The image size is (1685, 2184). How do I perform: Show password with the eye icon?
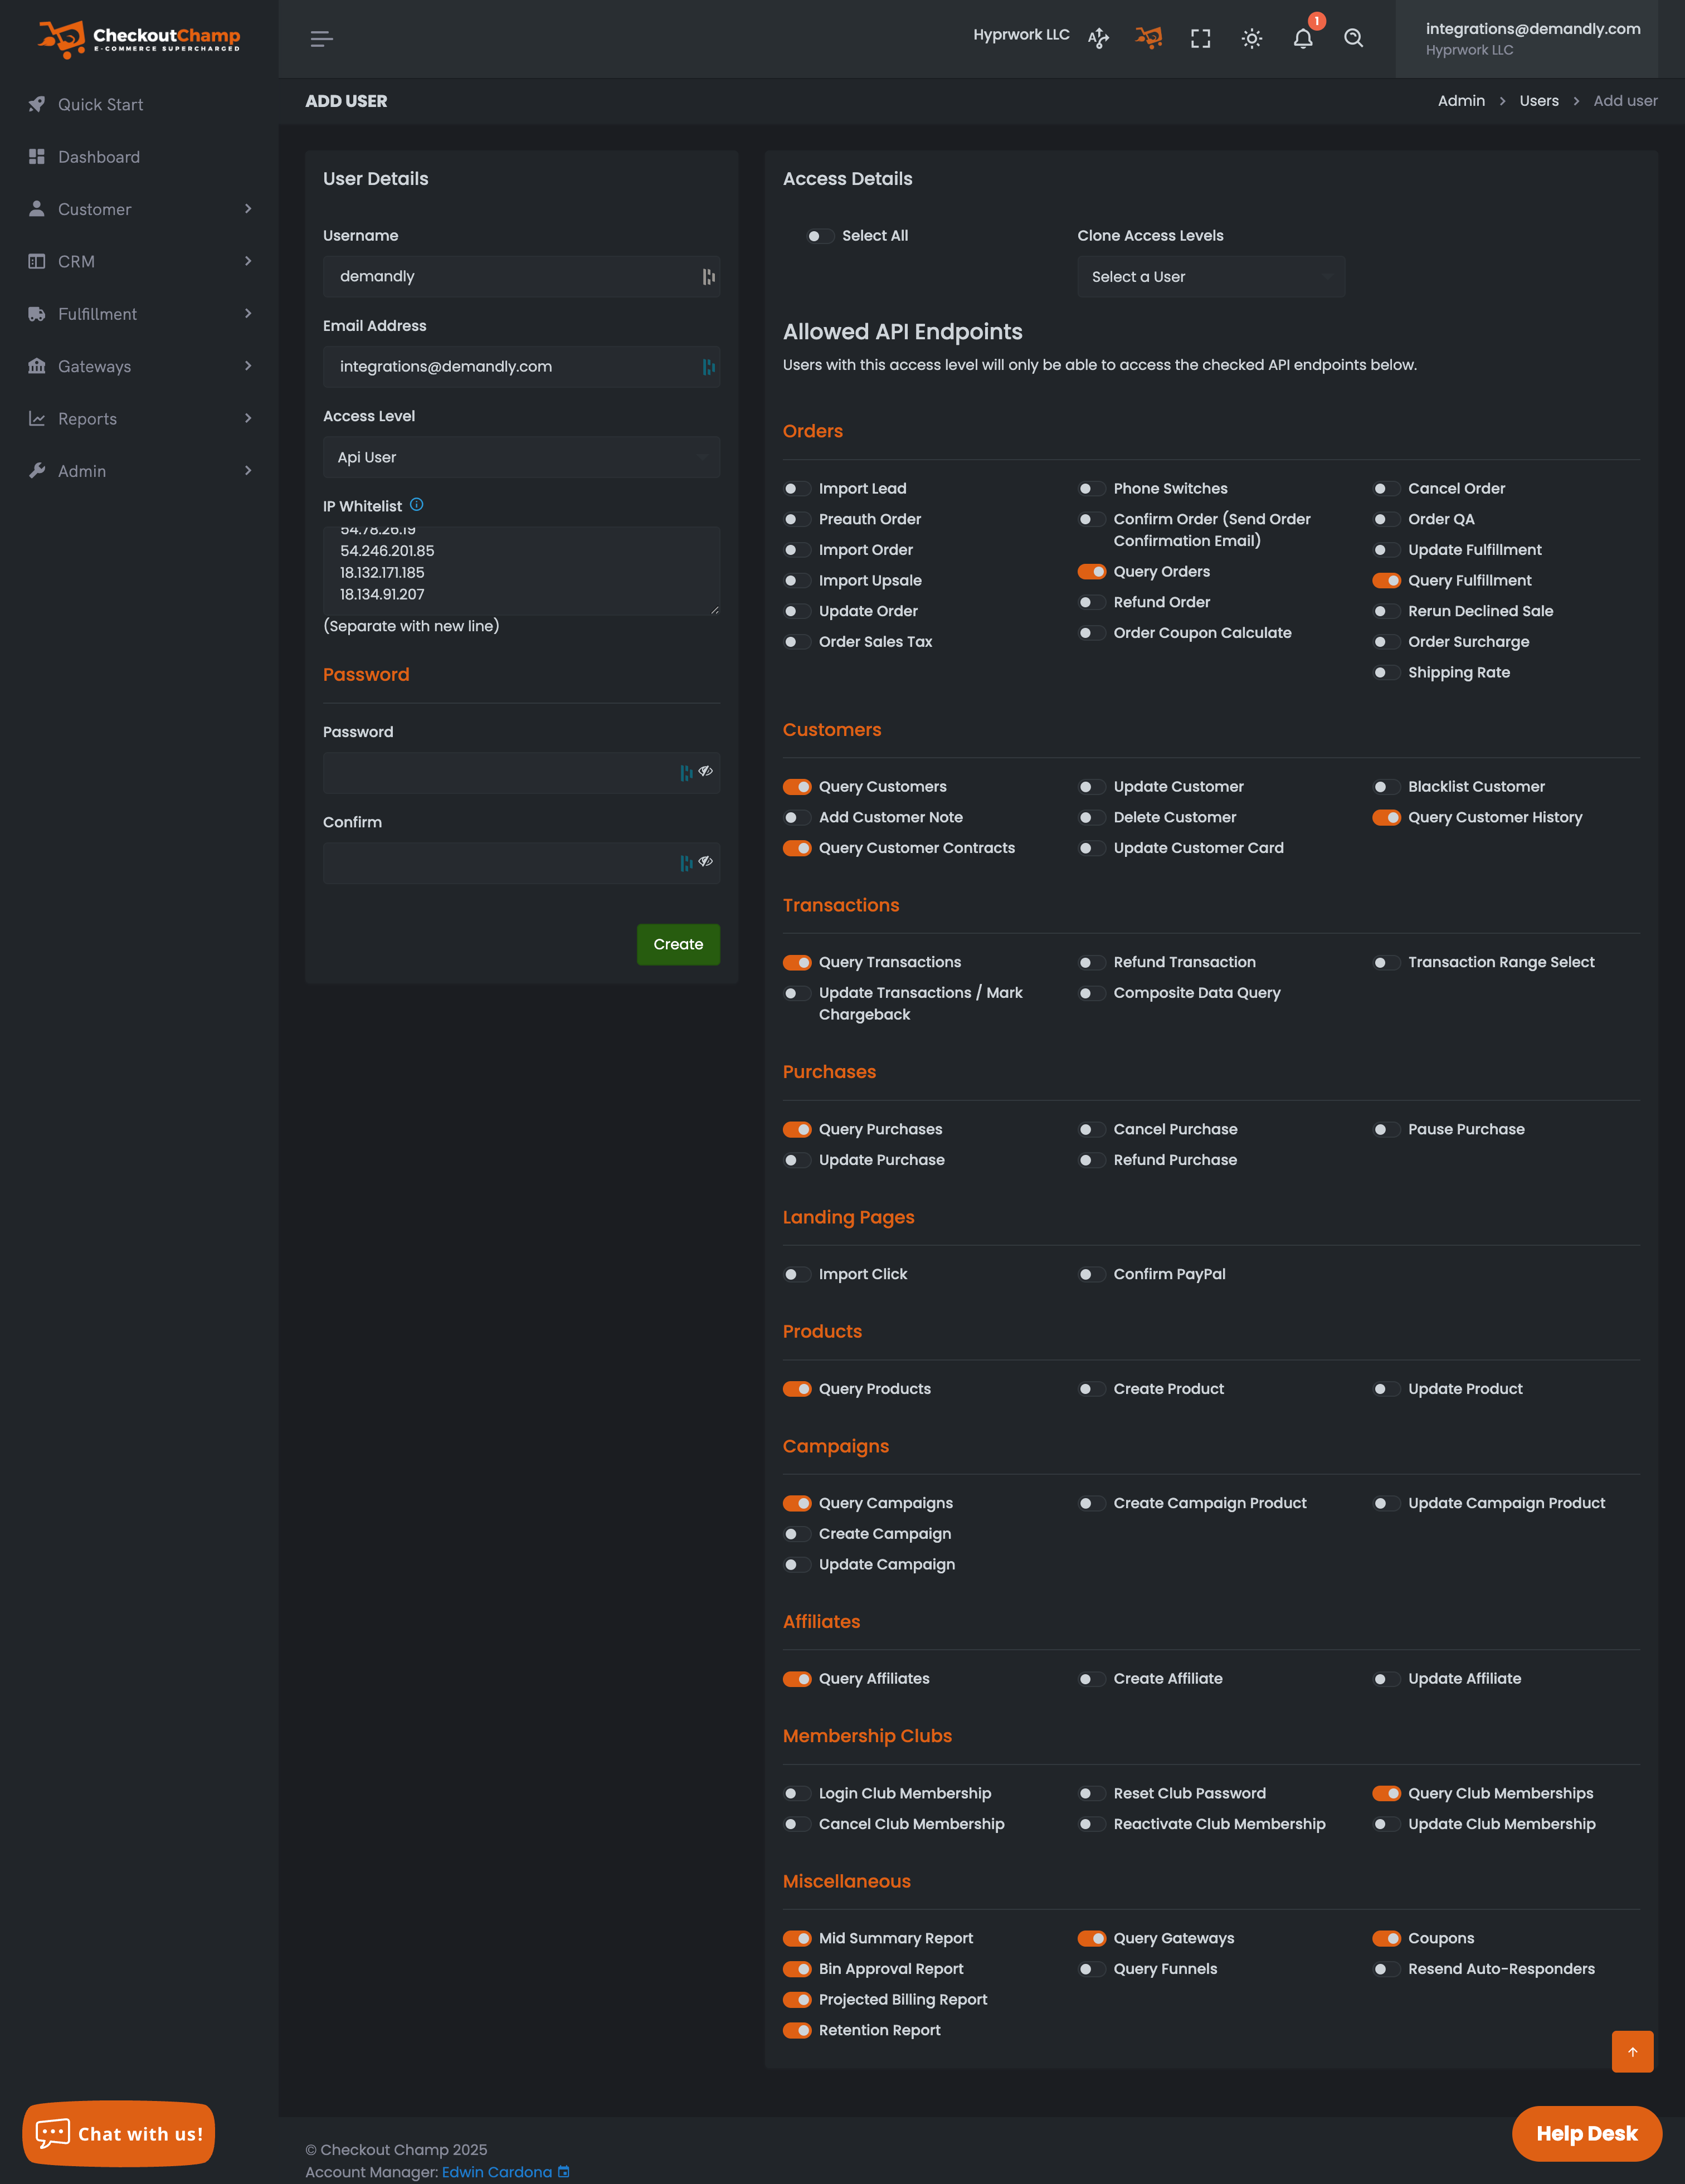coord(706,772)
